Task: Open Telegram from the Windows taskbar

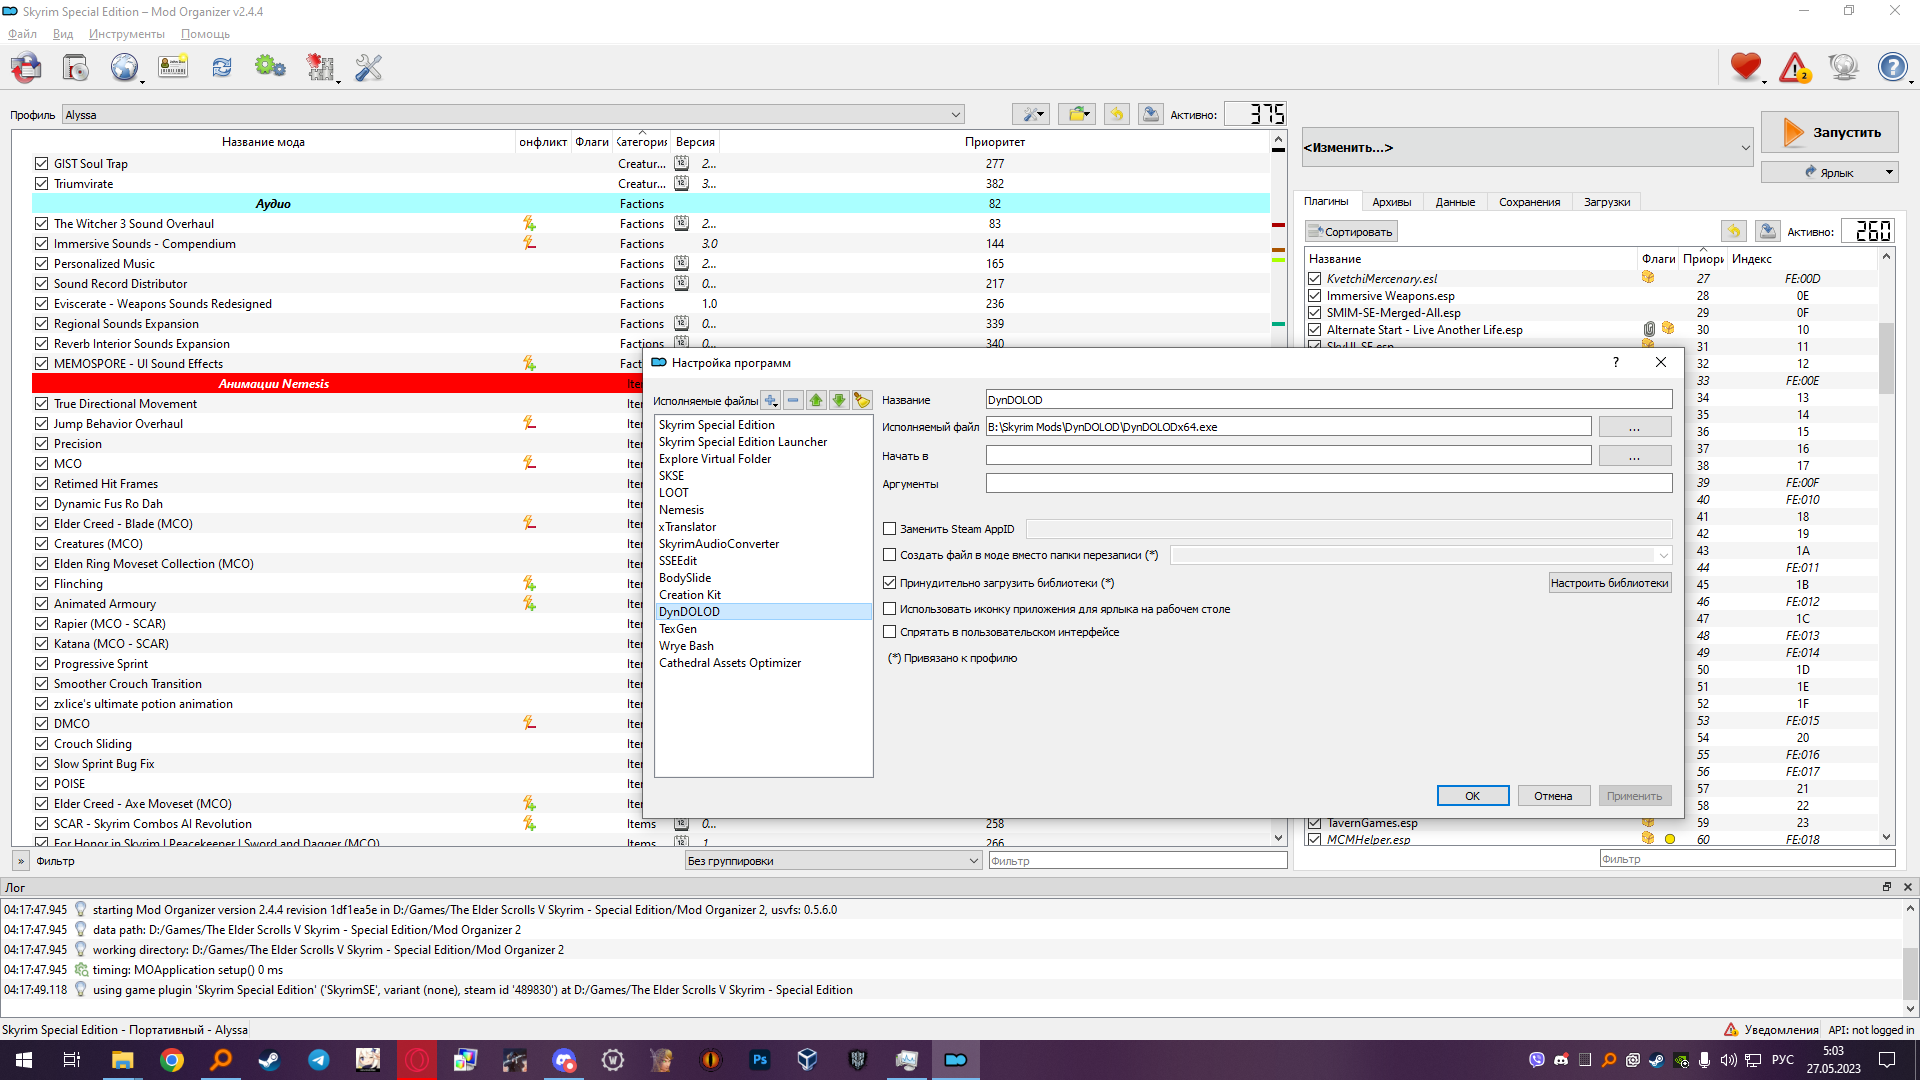Action: click(x=318, y=1060)
